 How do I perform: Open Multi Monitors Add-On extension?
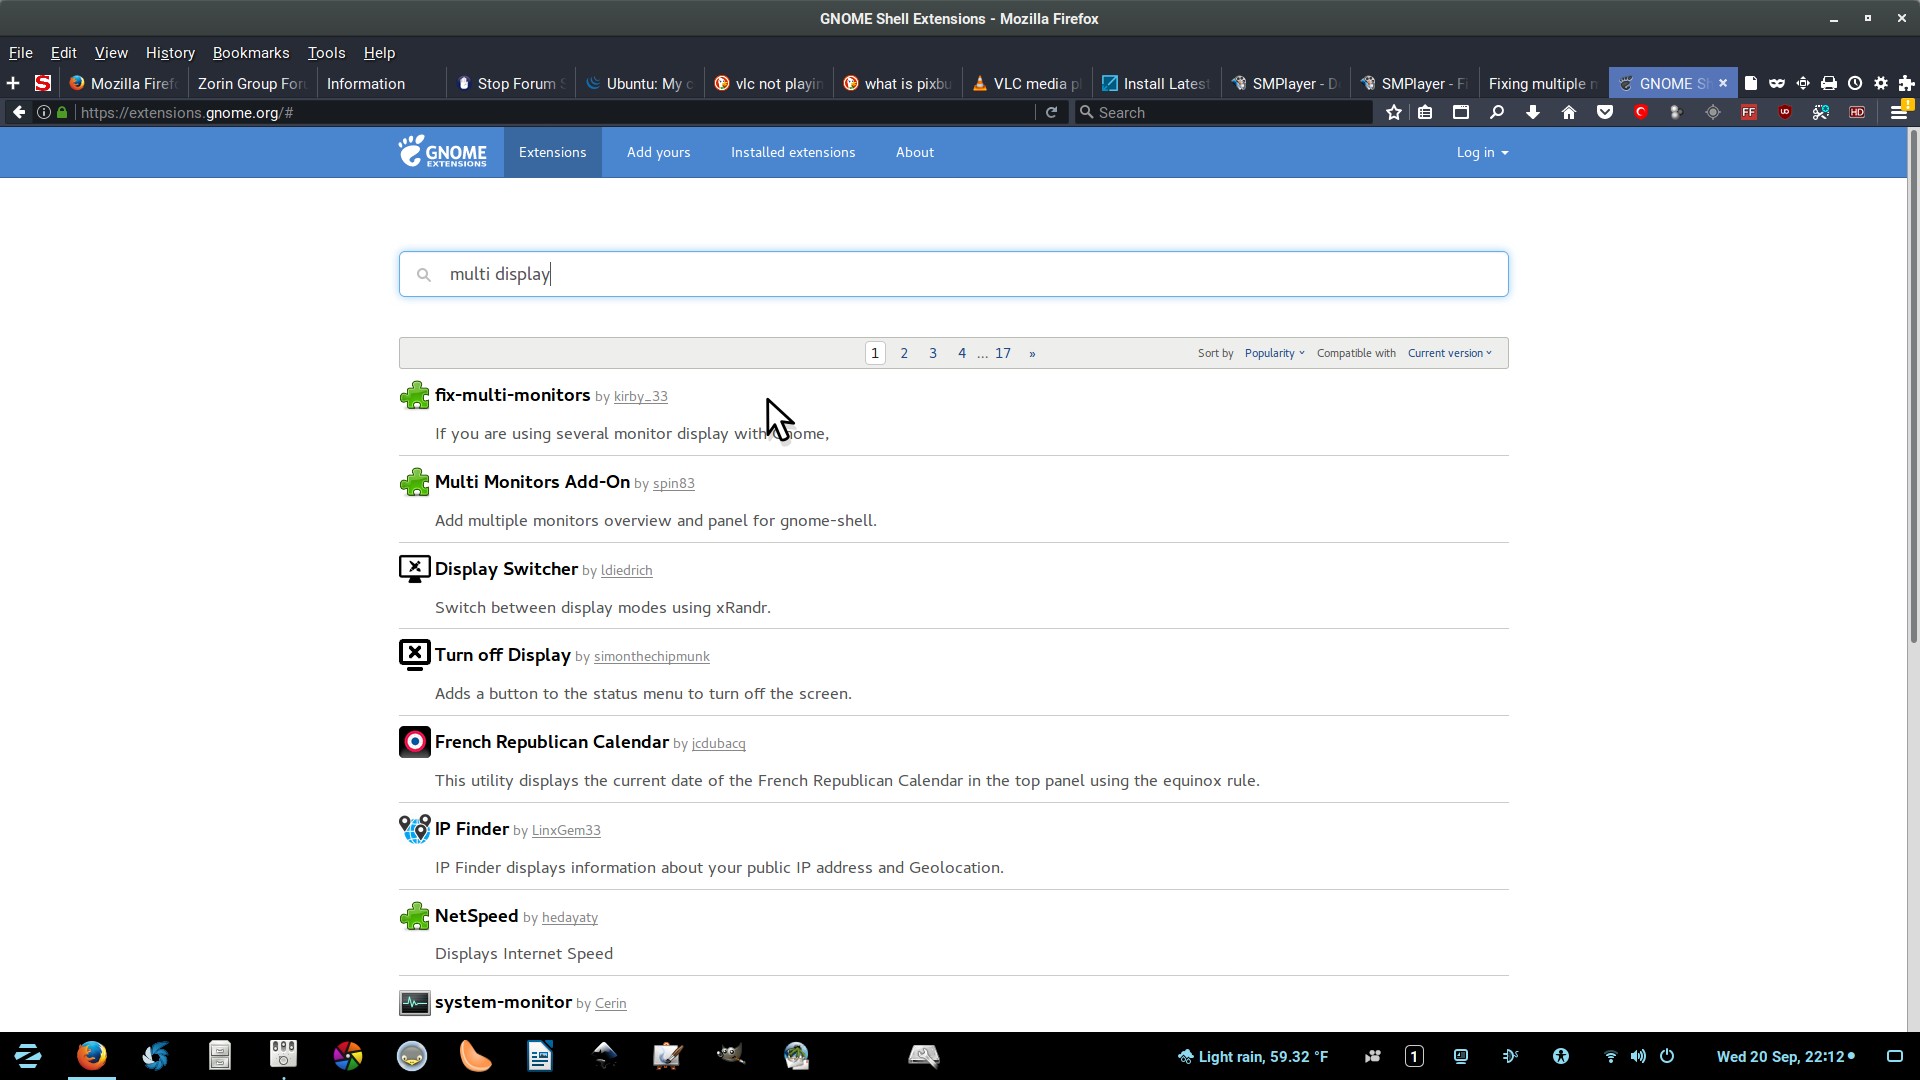pyautogui.click(x=532, y=482)
